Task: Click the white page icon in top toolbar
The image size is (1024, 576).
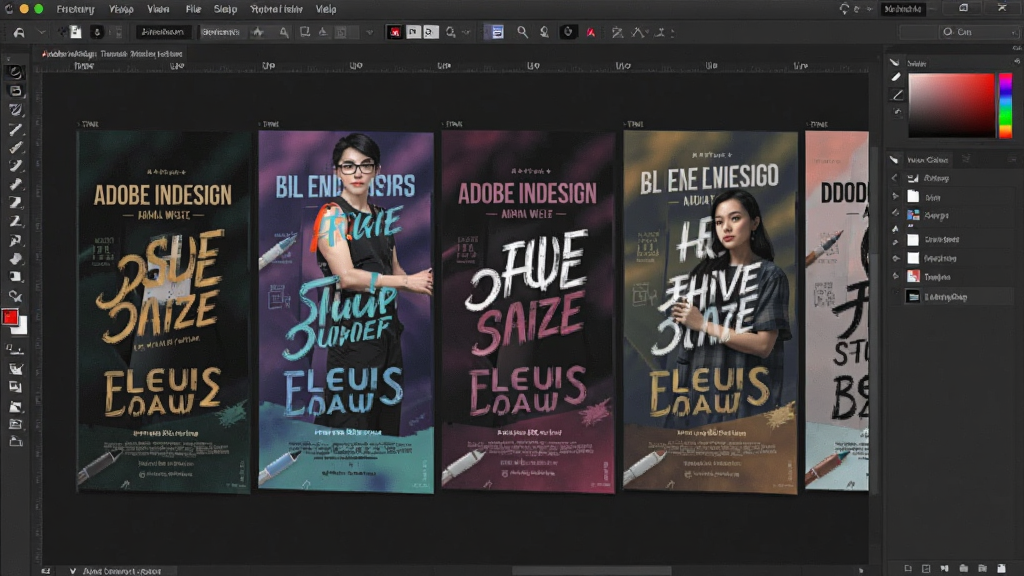Action: tap(76, 31)
